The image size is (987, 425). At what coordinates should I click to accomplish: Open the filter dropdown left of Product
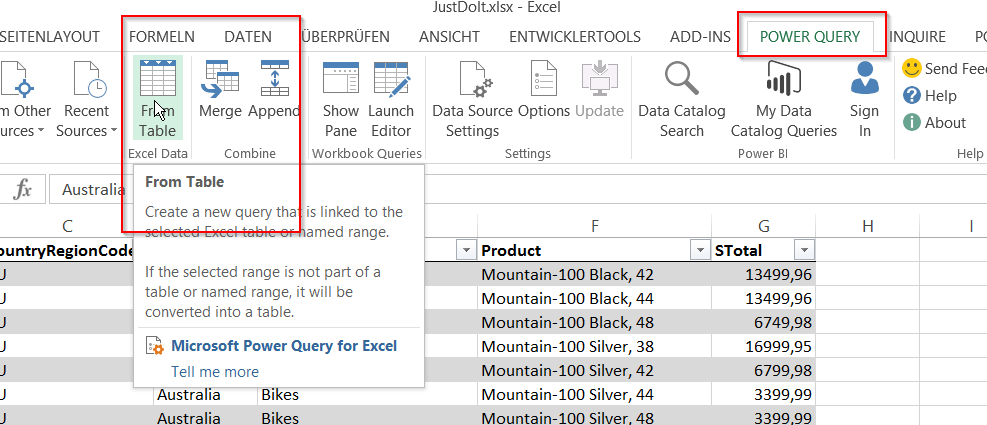point(466,251)
